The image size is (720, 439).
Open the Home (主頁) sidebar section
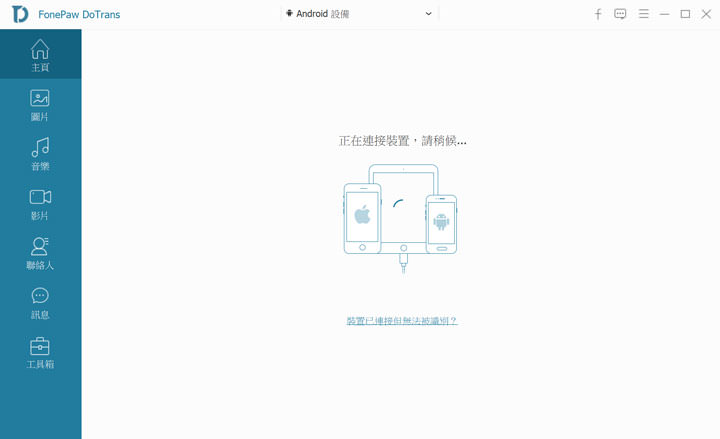[40, 55]
